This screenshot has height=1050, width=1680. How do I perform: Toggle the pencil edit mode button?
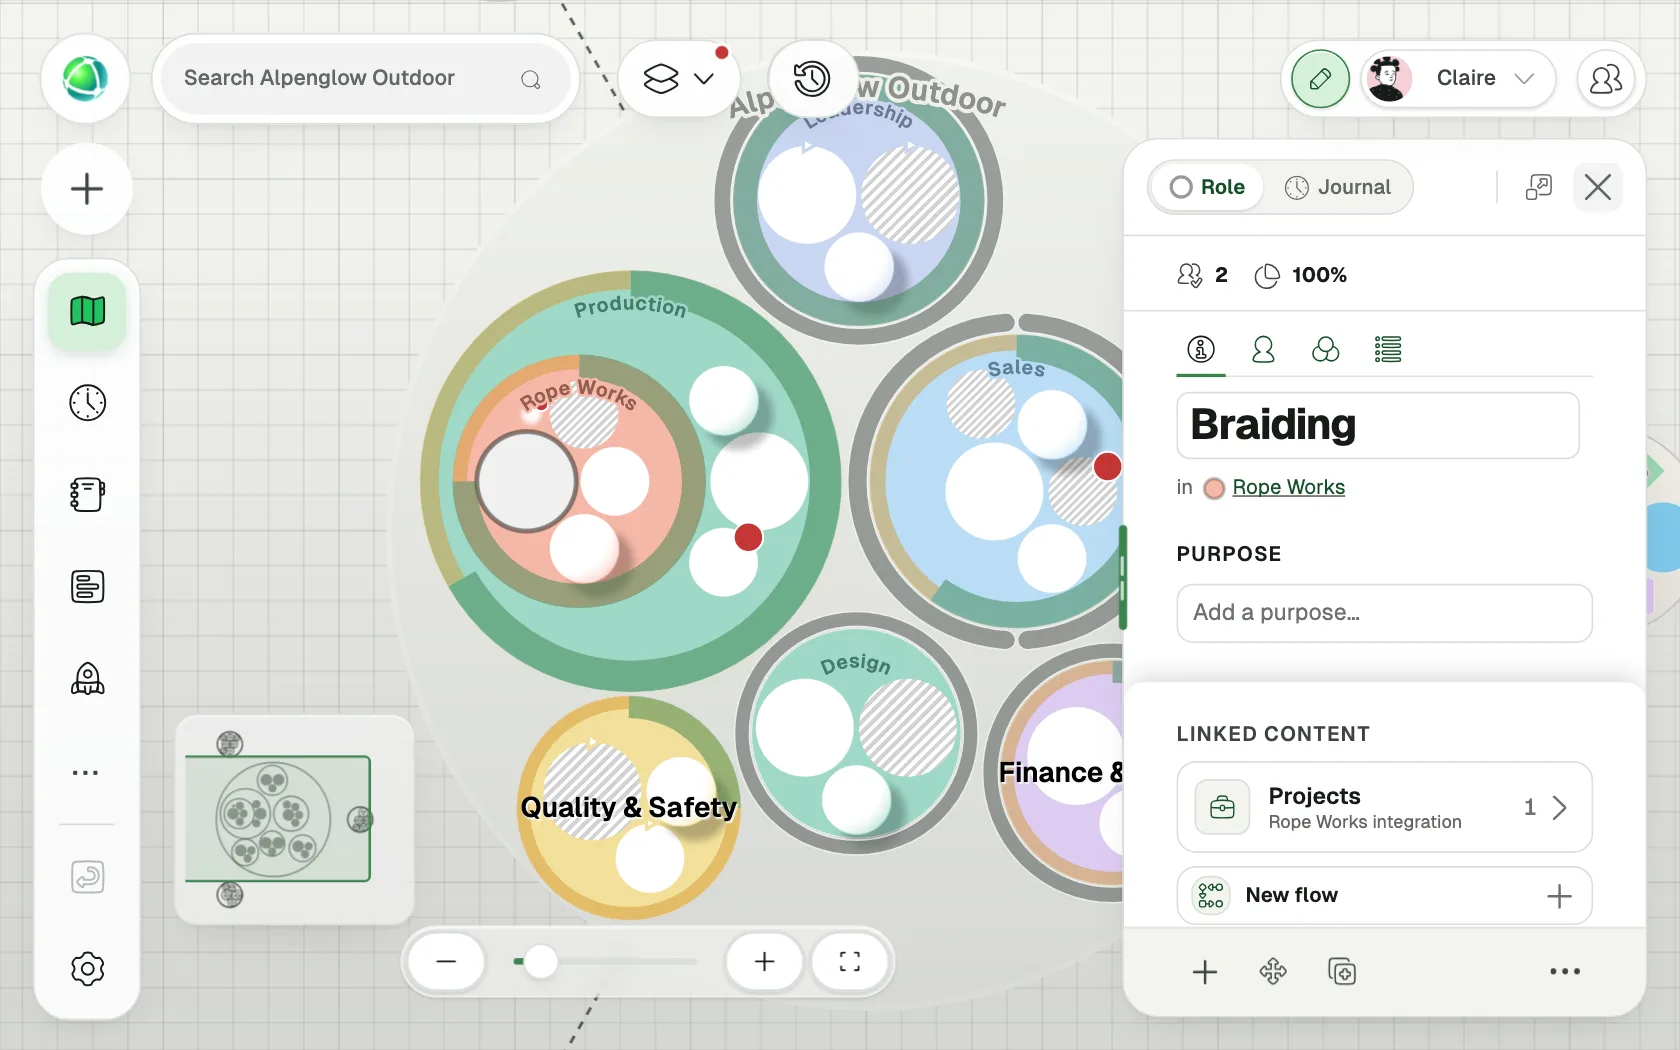[1320, 78]
